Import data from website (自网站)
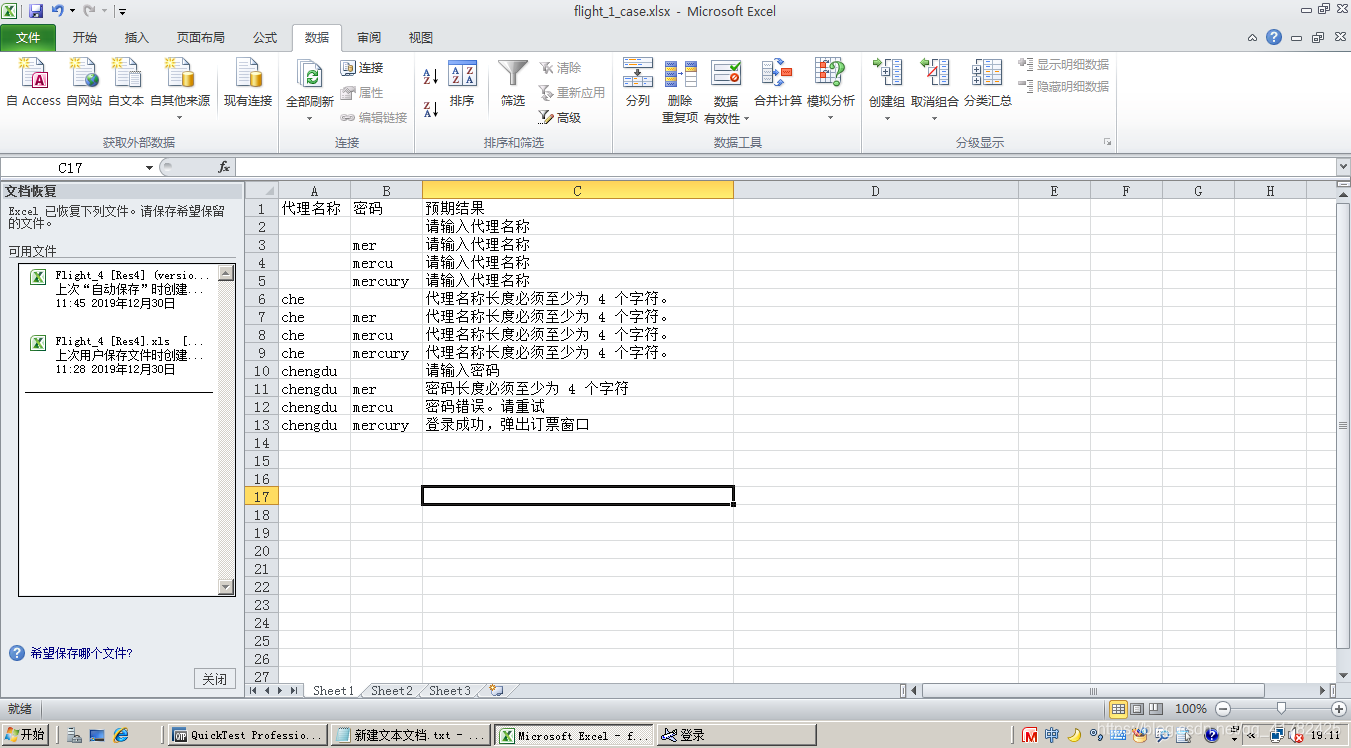Screen dimensions: 1351x748 [x=84, y=82]
